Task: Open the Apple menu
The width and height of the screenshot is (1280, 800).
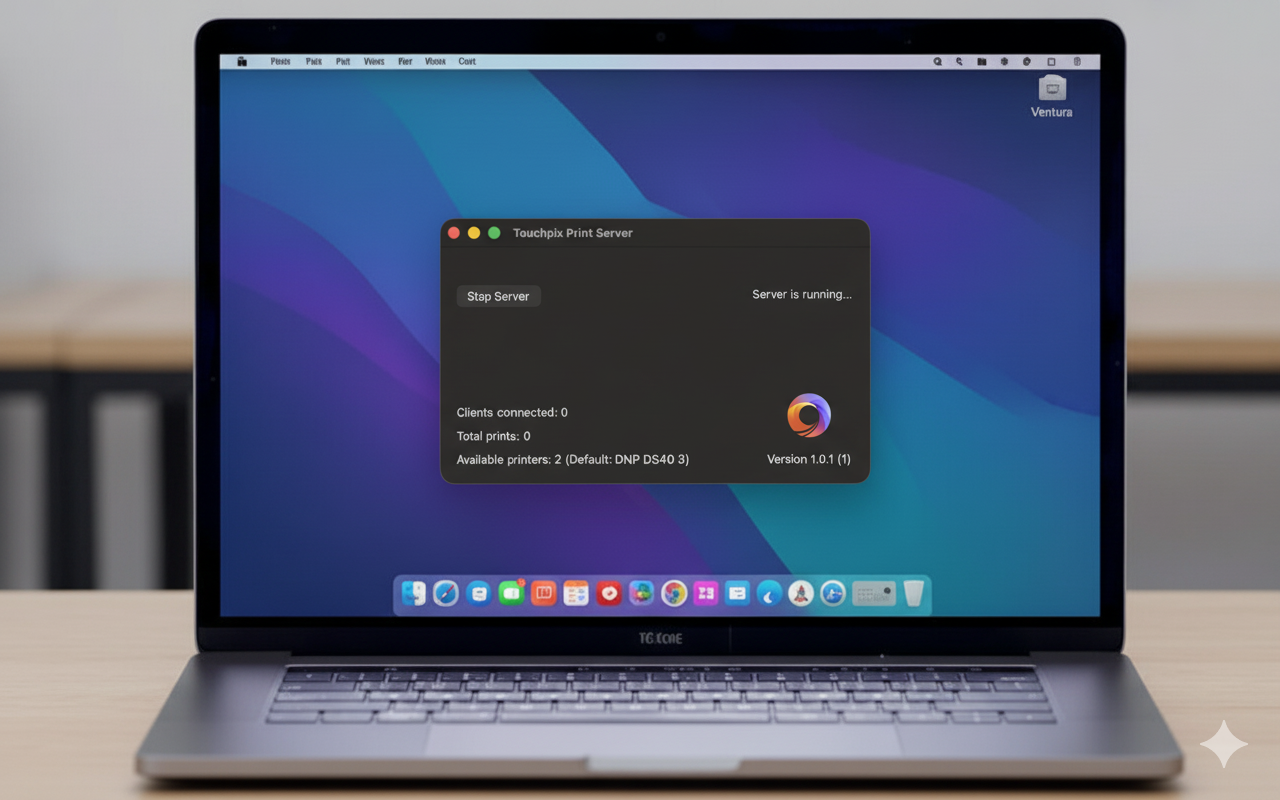Action: click(241, 61)
